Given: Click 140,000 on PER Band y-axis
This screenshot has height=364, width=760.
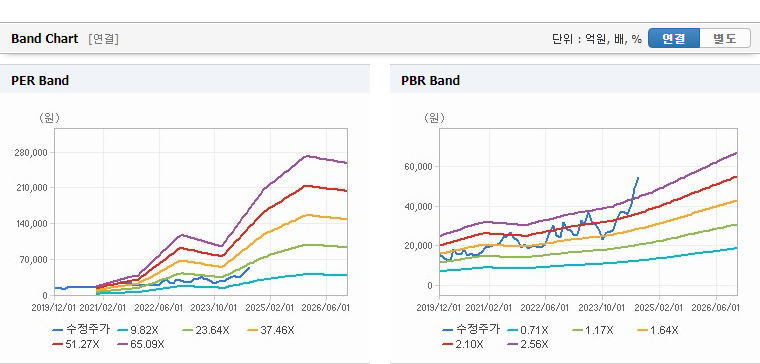Looking at the screenshot, I should [32, 224].
